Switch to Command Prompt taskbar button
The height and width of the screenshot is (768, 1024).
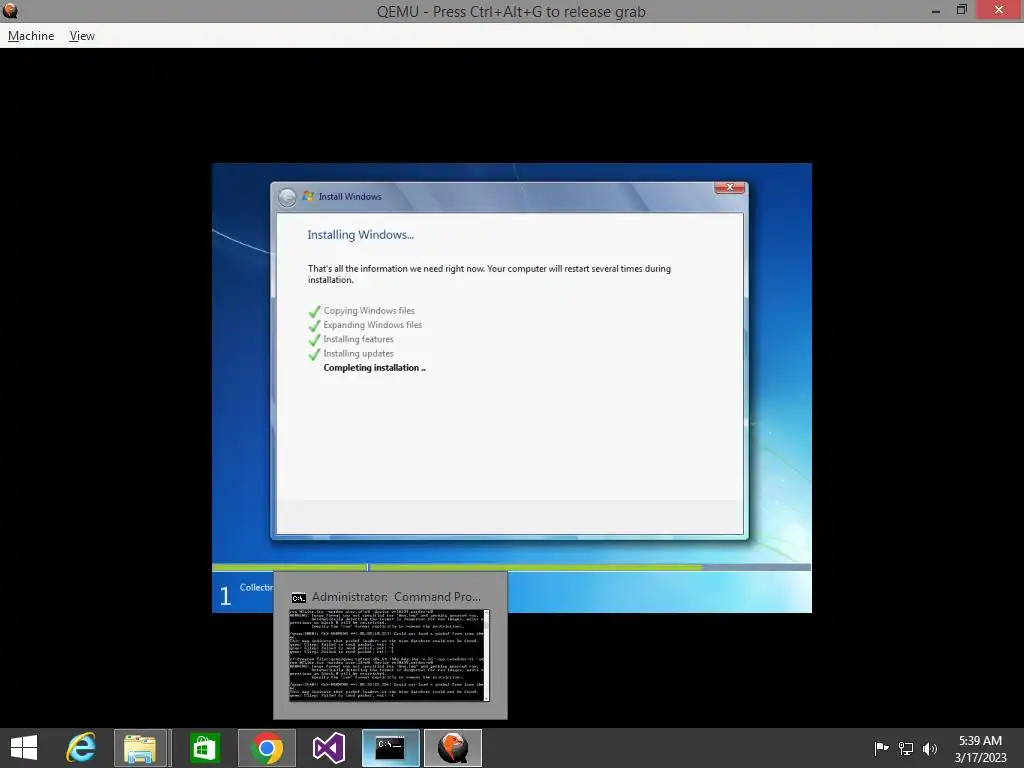[391, 748]
